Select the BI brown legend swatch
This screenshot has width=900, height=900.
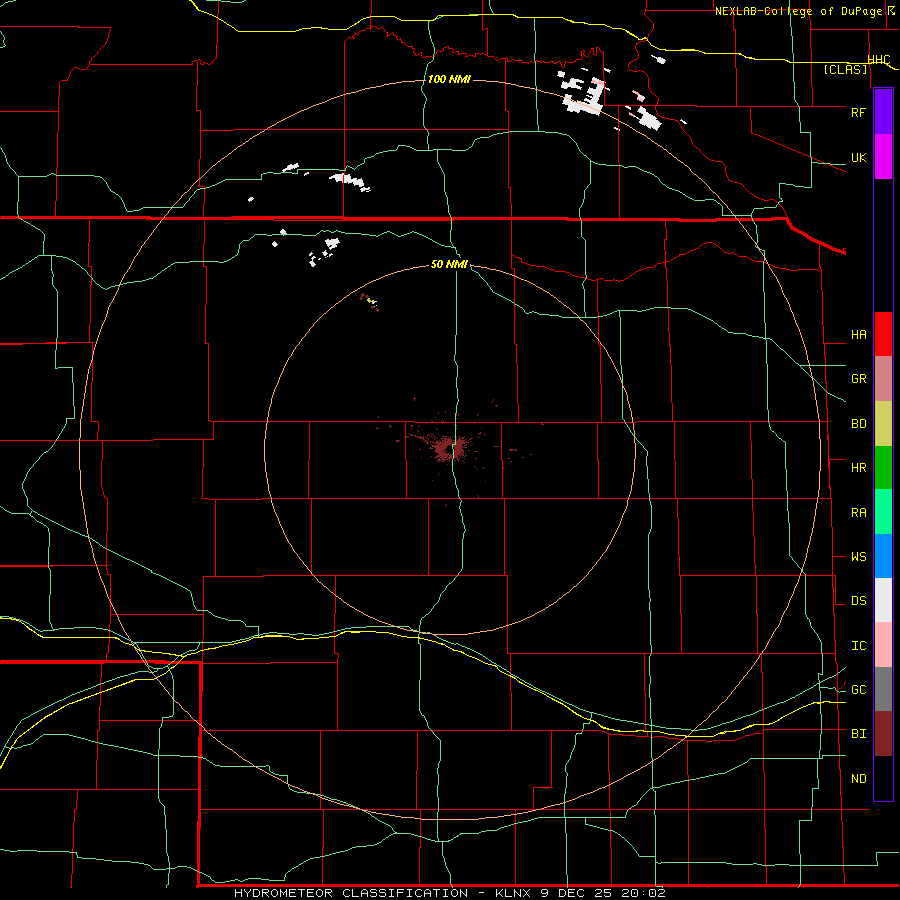883,734
